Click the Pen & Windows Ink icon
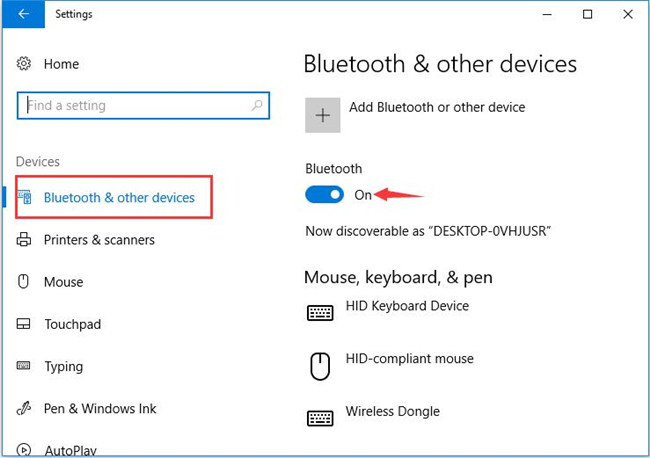The image size is (650, 458). click(24, 408)
